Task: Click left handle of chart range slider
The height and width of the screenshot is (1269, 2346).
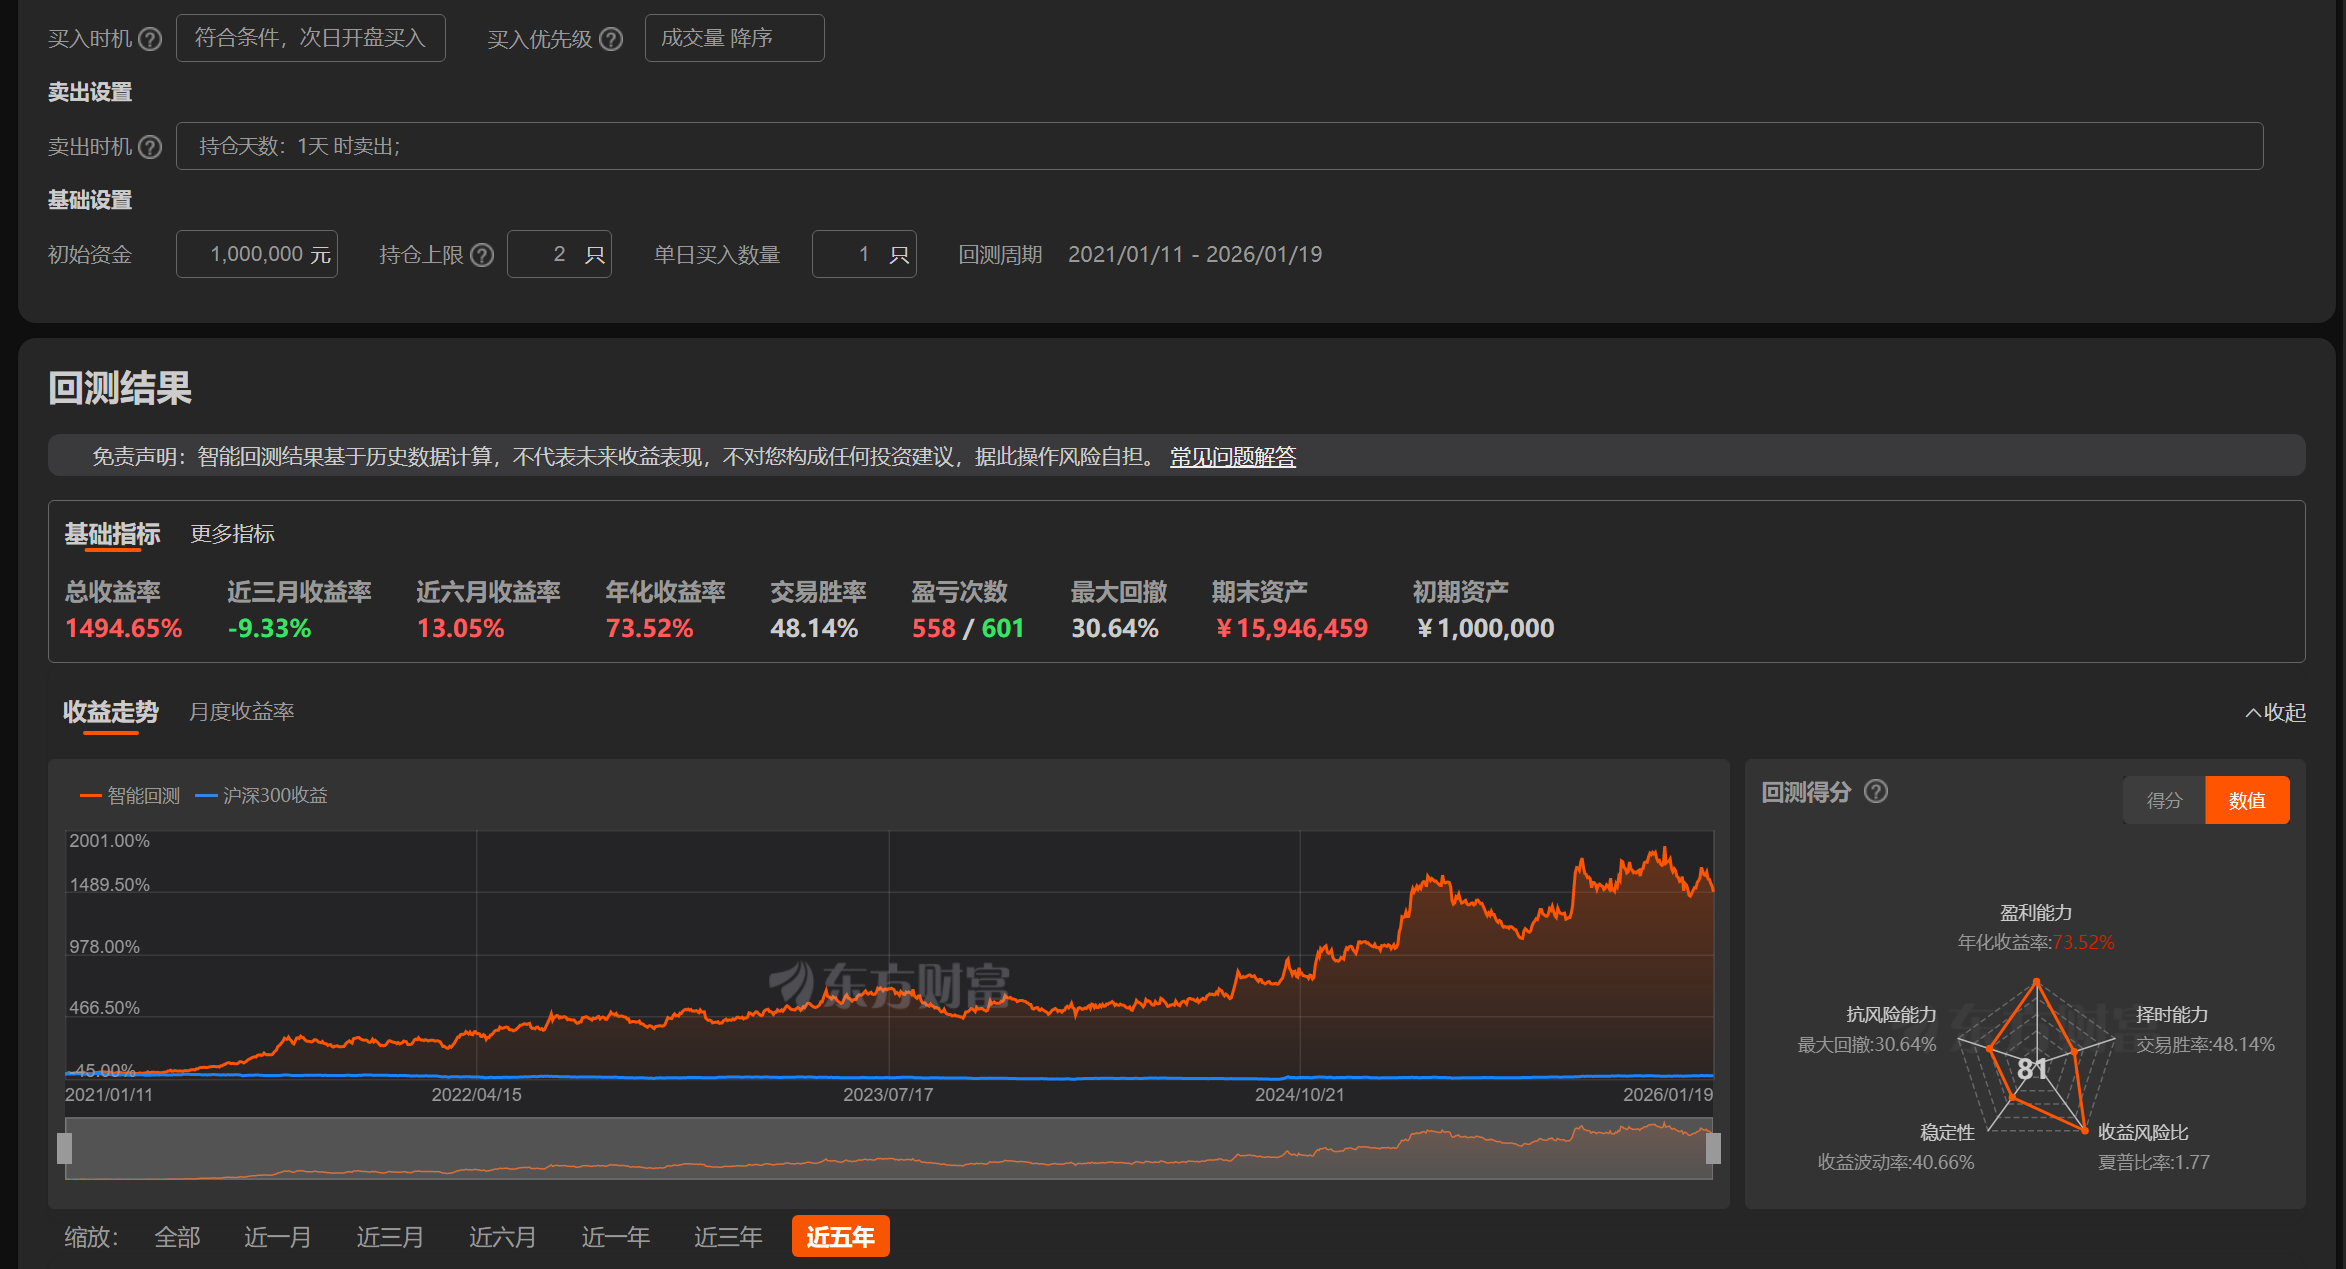Action: click(x=65, y=1148)
